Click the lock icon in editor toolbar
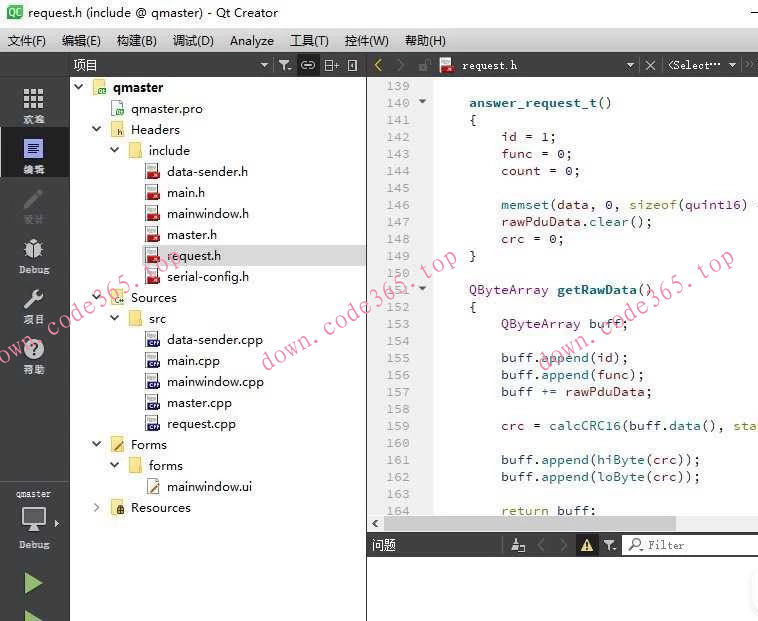The image size is (758, 621). [x=424, y=65]
